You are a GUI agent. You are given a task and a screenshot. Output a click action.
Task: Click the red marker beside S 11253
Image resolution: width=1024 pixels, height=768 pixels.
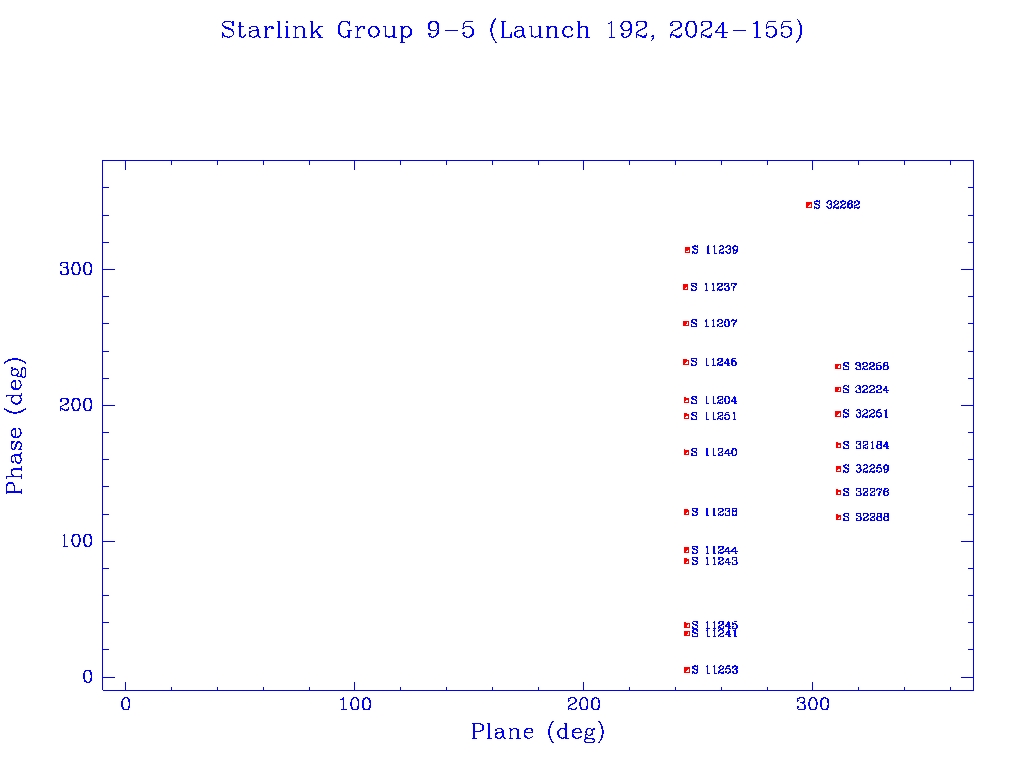click(687, 670)
